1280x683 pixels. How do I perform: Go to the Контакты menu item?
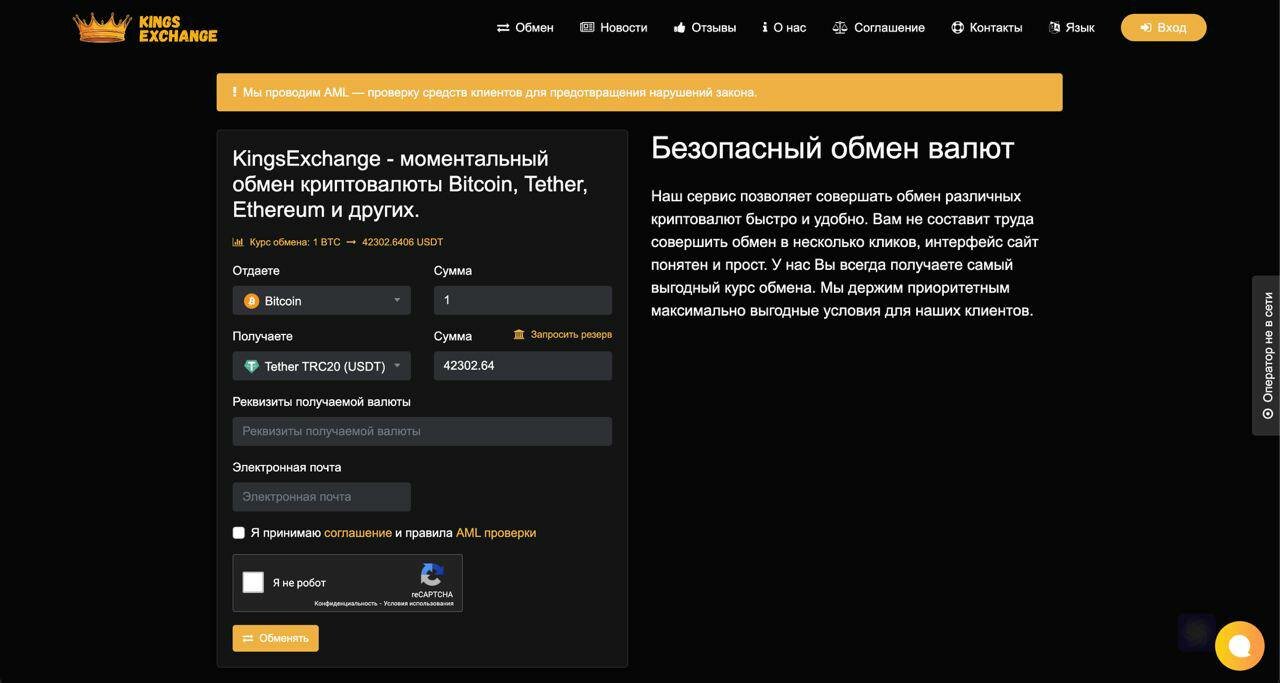pos(986,28)
